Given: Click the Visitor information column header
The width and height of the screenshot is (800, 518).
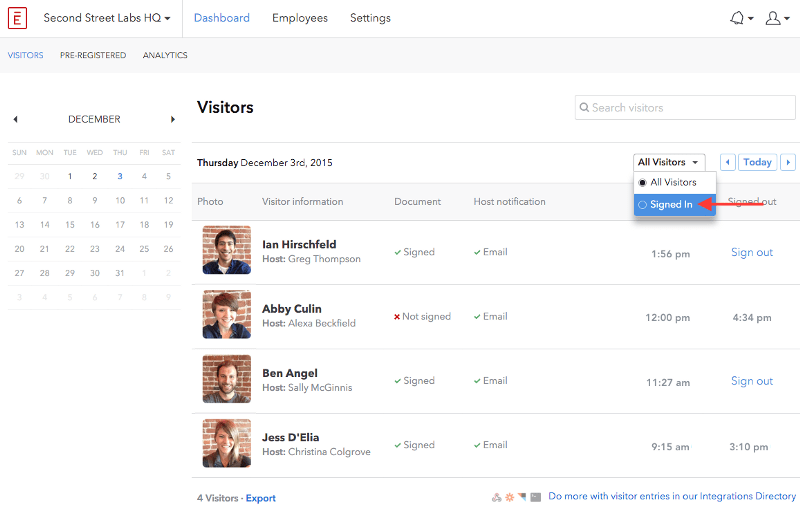Looking at the screenshot, I should [x=303, y=202].
